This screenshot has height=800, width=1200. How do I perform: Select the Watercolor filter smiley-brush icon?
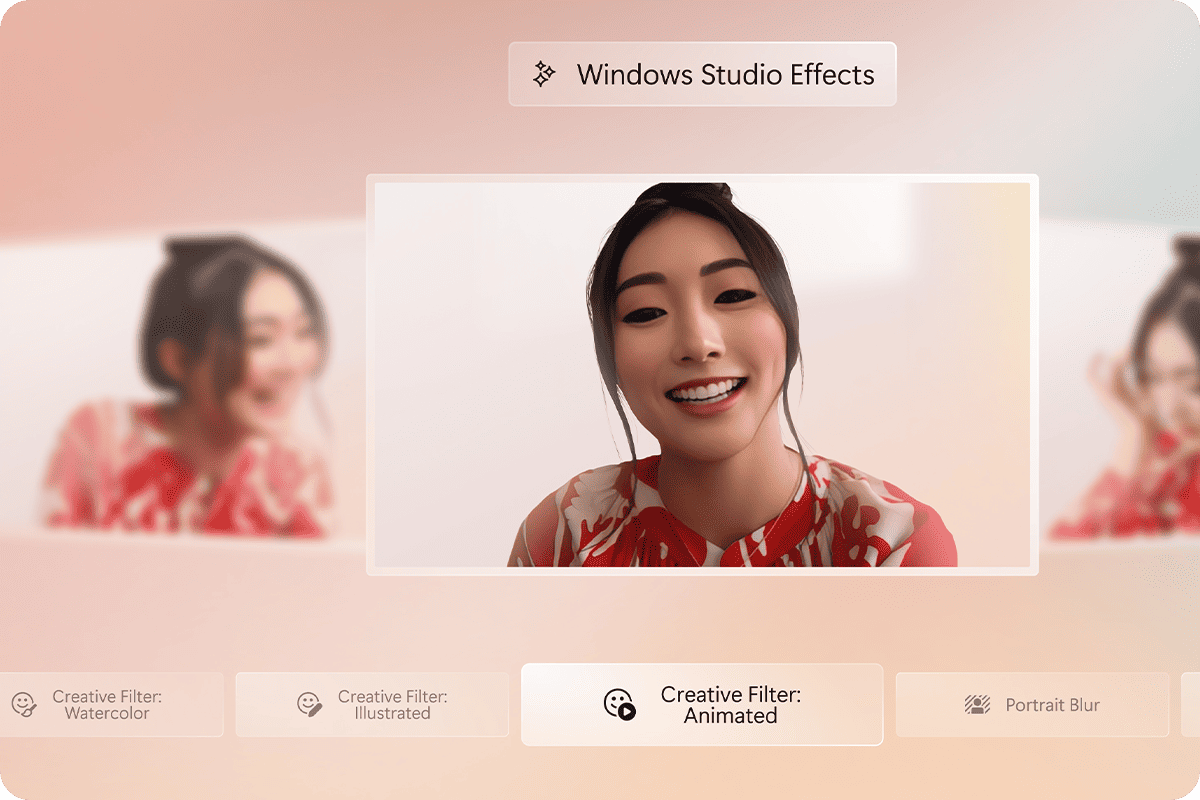coord(24,704)
